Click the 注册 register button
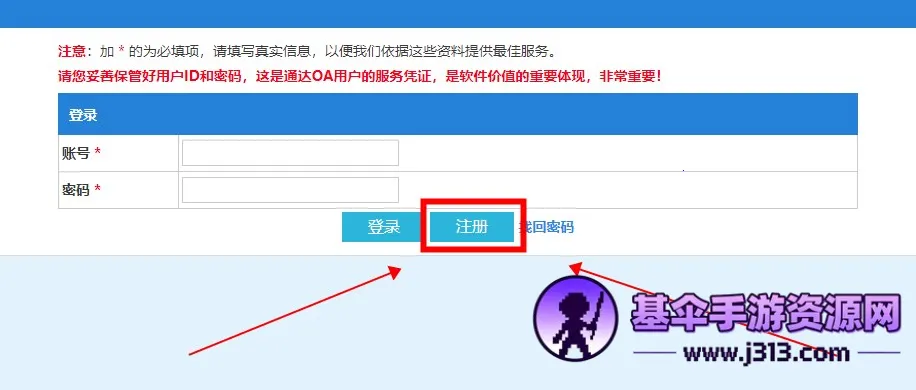Screen dimensions: 916x390 (x=472, y=227)
